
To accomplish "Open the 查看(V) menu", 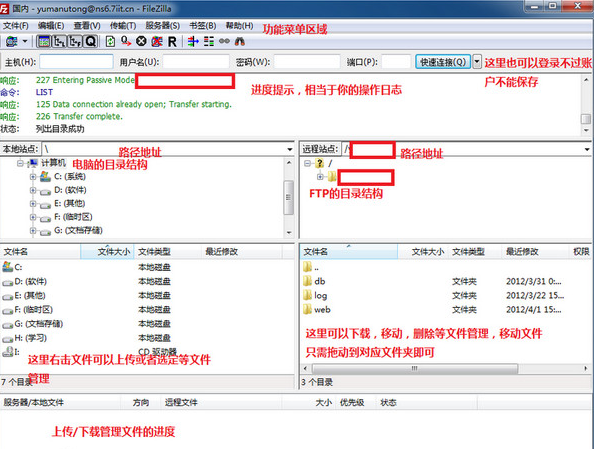I will coord(87,26).
